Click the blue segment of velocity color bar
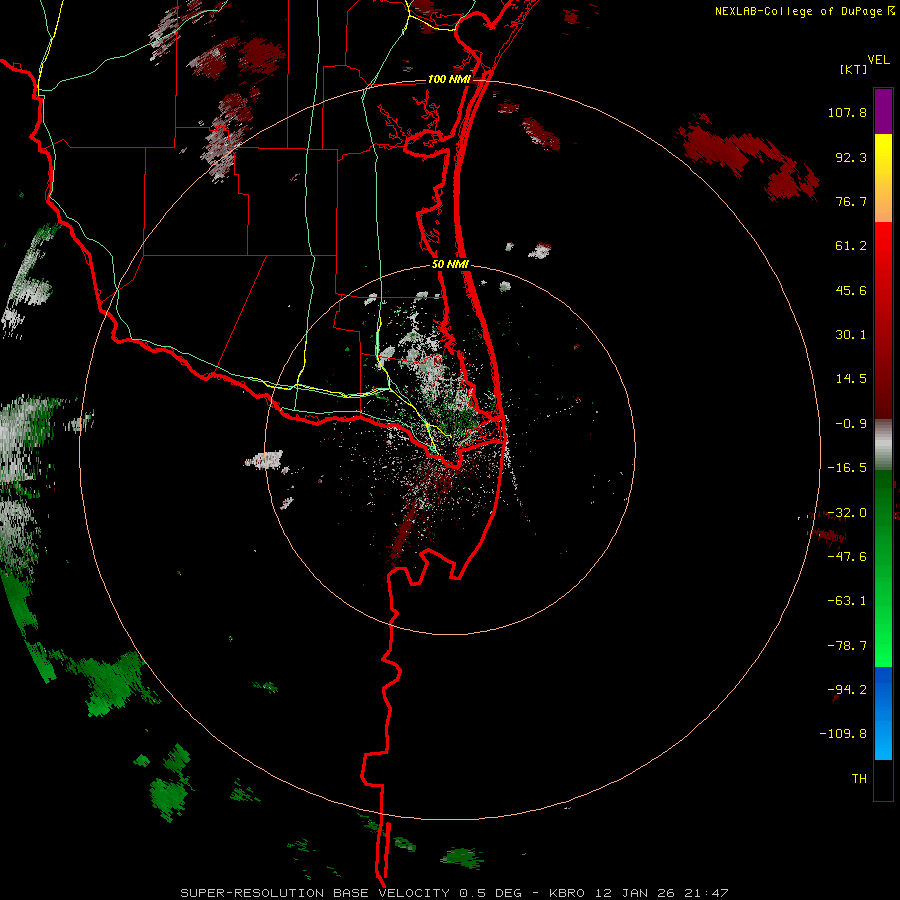This screenshot has width=900, height=900. click(883, 713)
